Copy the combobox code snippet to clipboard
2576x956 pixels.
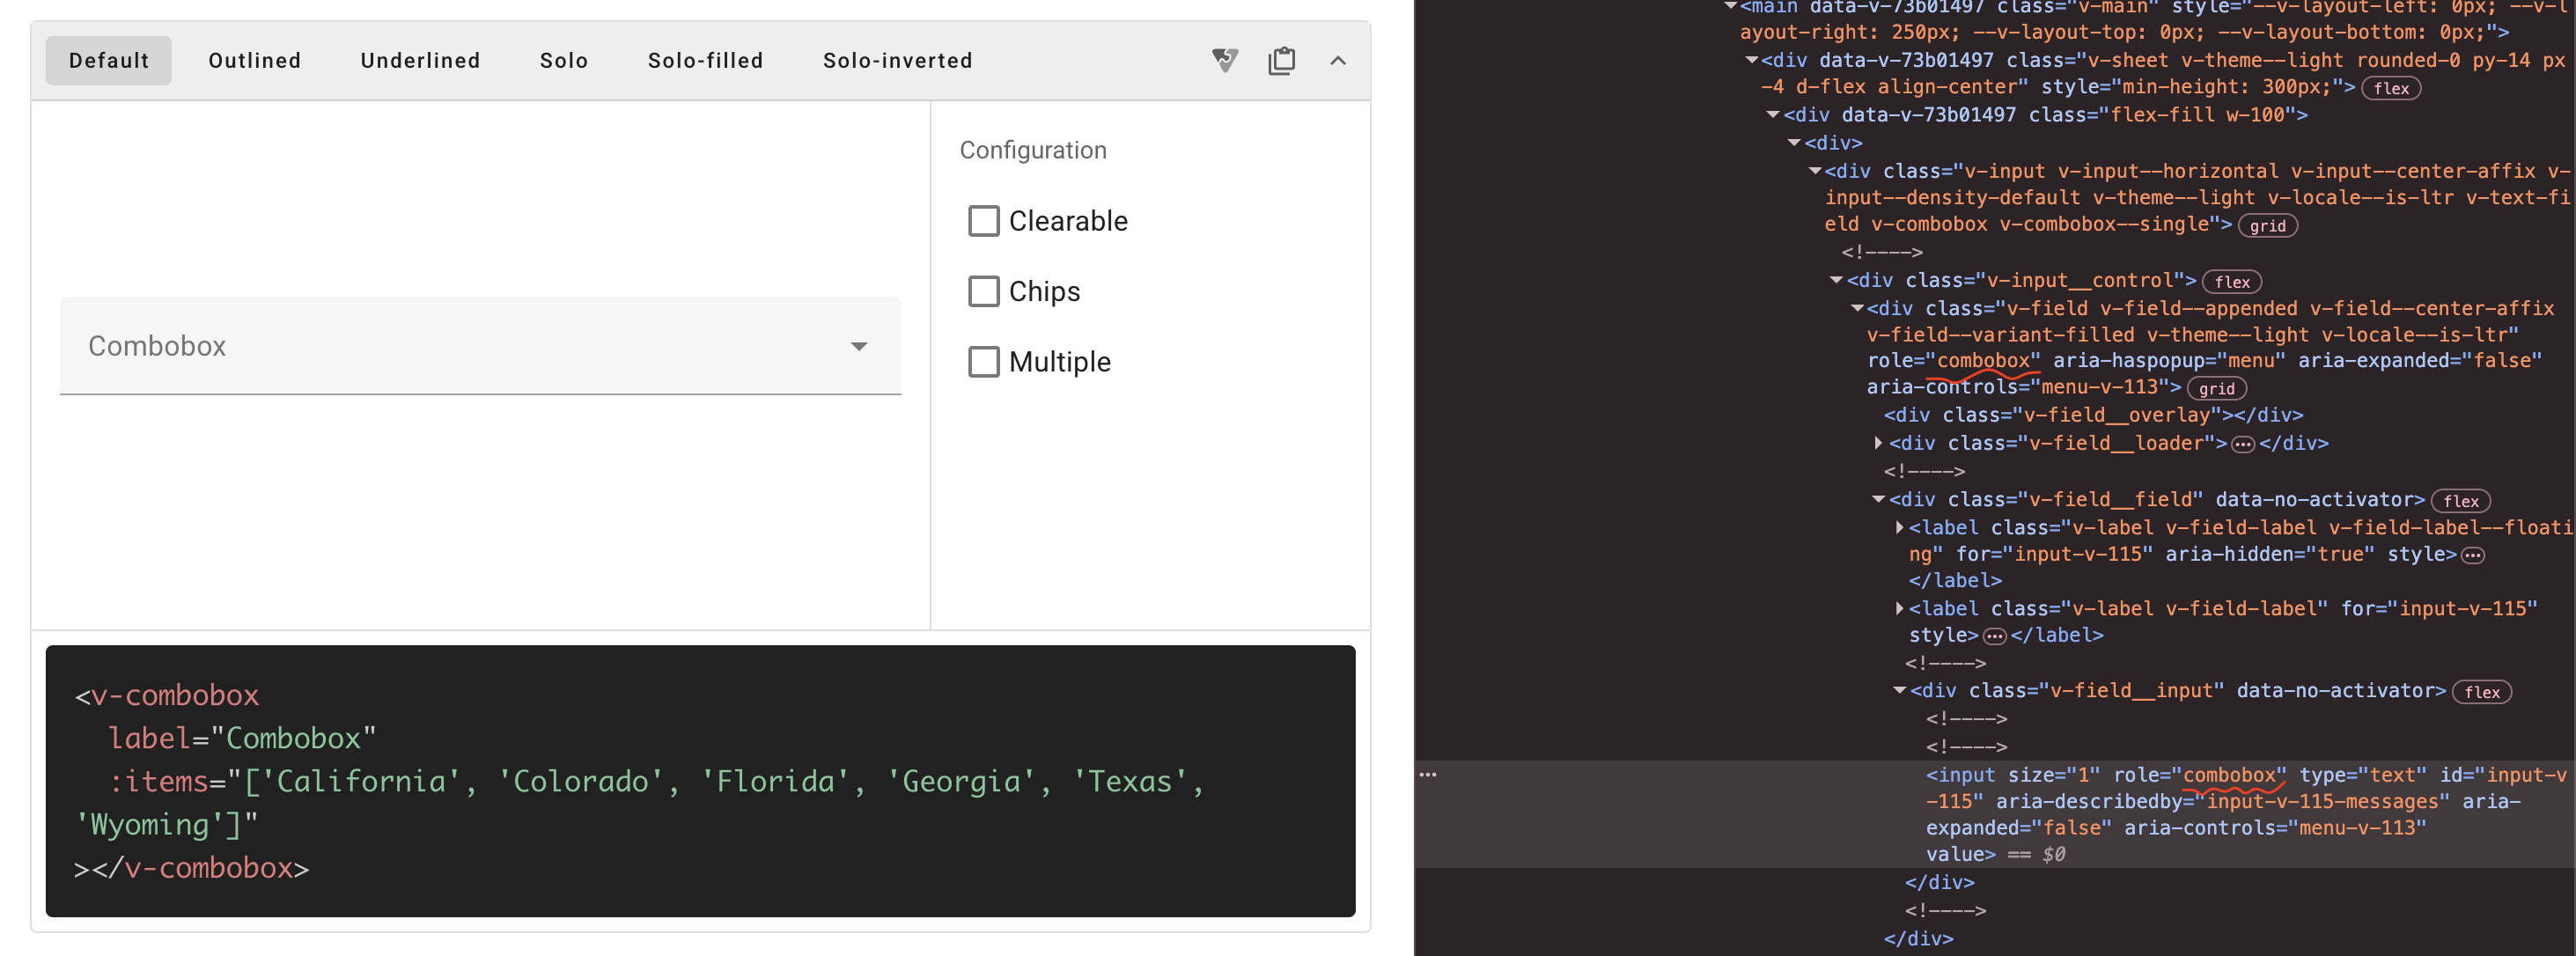(x=1282, y=60)
